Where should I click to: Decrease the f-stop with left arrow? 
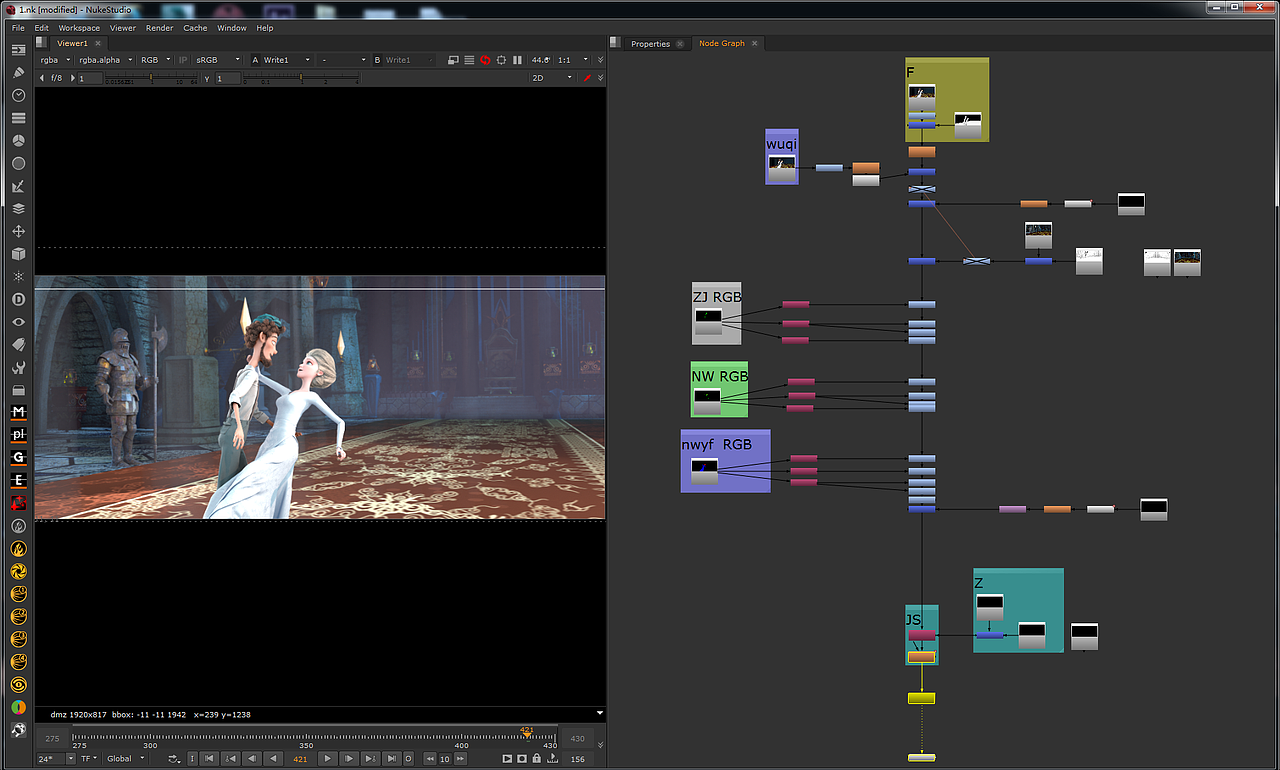coord(42,77)
